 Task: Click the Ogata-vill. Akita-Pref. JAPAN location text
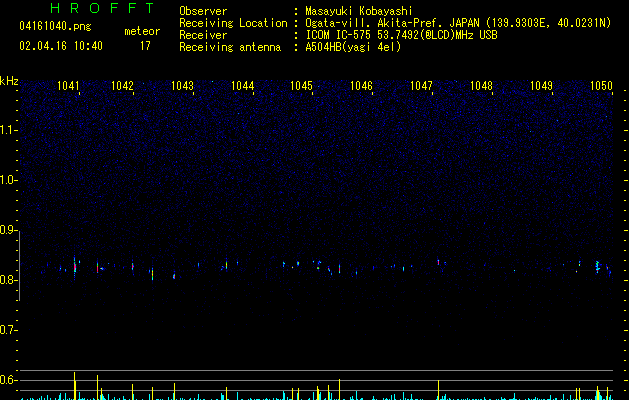(458, 23)
